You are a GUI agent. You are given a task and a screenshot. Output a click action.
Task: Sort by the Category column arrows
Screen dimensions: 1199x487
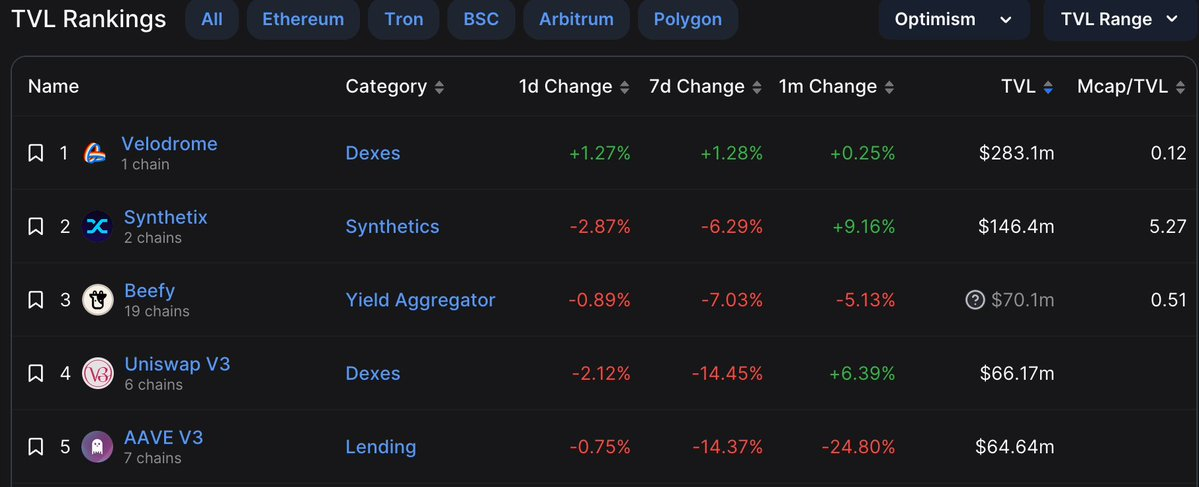pyautogui.click(x=439, y=87)
